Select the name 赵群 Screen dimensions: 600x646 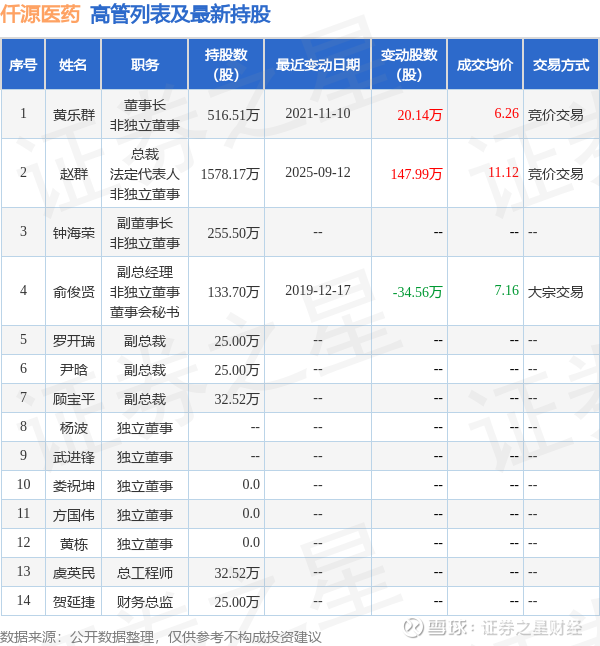[74, 174]
